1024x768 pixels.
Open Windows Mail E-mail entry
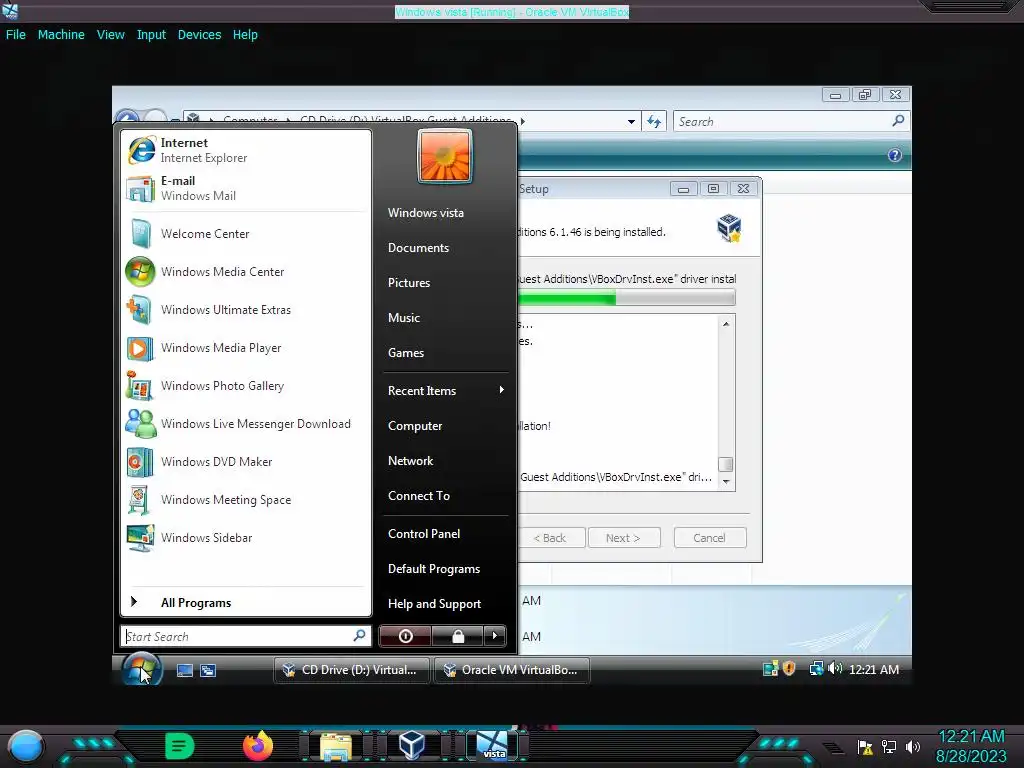coord(246,188)
